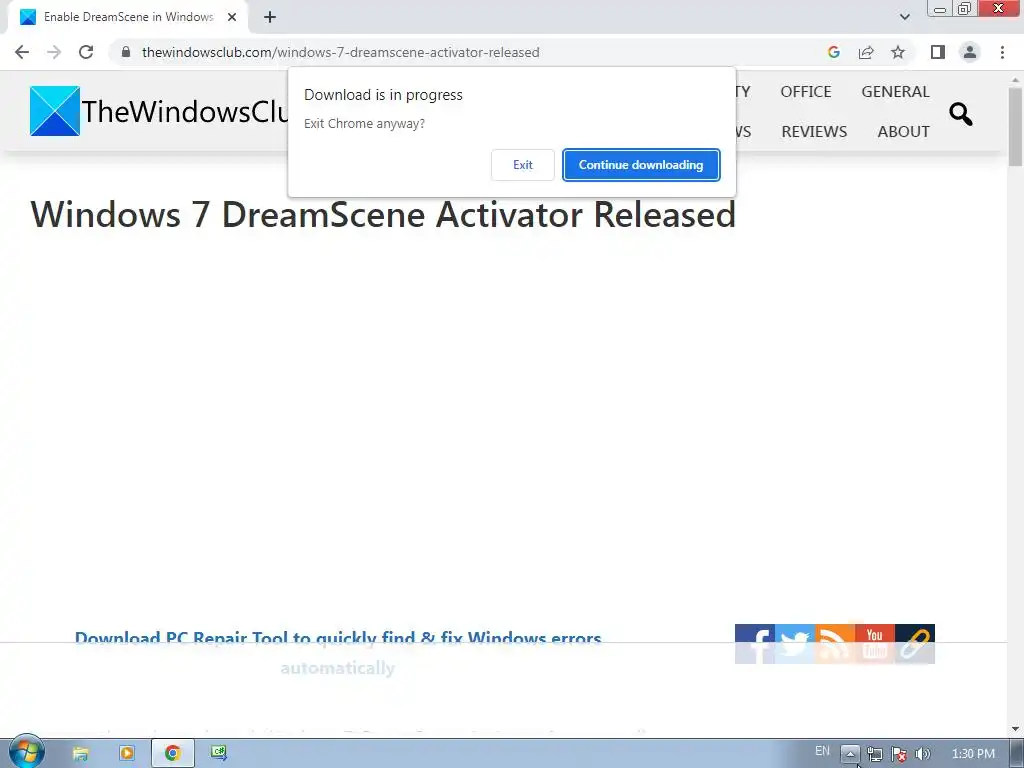Click Exit in the download dialog
Image resolution: width=1024 pixels, height=768 pixels.
[522, 165]
